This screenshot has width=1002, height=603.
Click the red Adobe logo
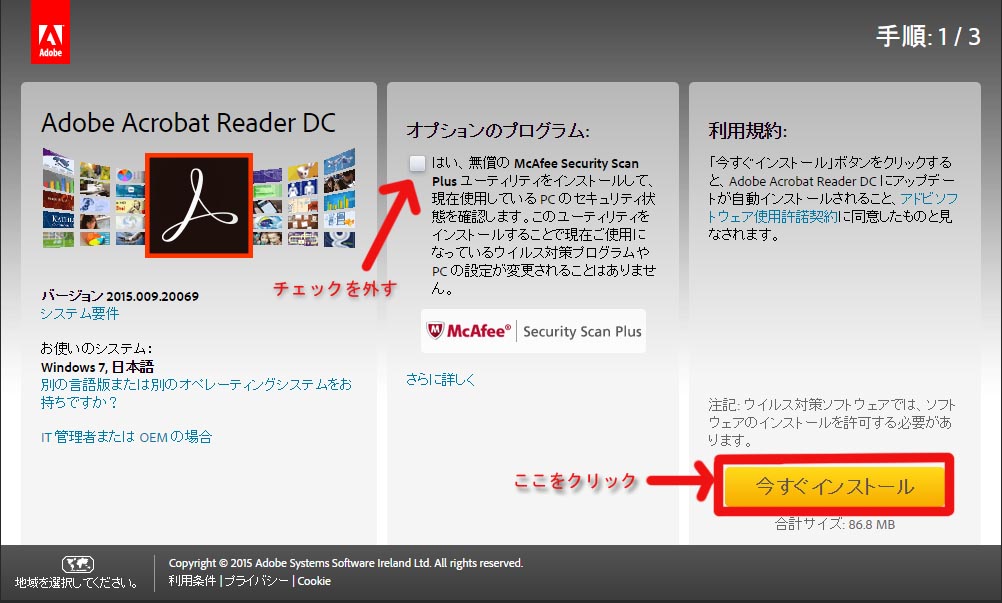pyautogui.click(x=50, y=32)
